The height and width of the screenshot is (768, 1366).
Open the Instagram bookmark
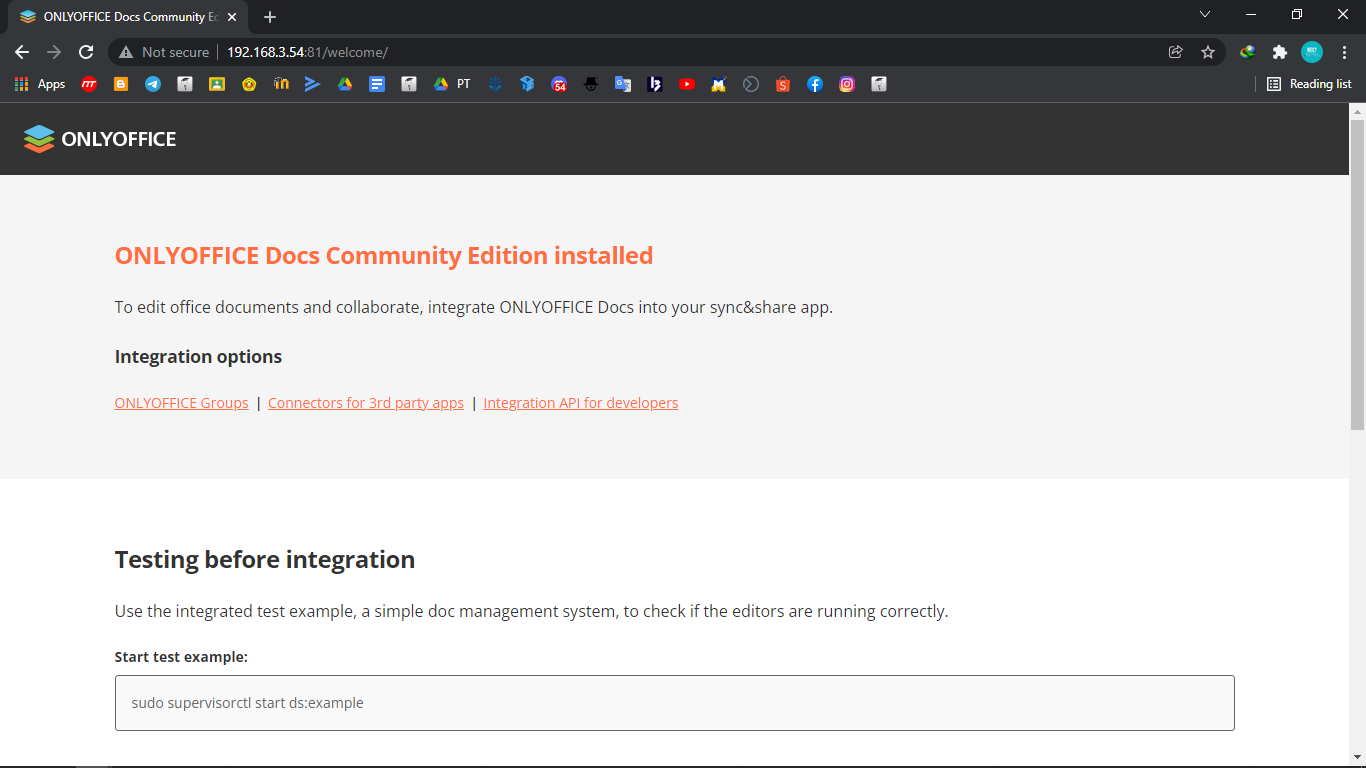tap(847, 84)
